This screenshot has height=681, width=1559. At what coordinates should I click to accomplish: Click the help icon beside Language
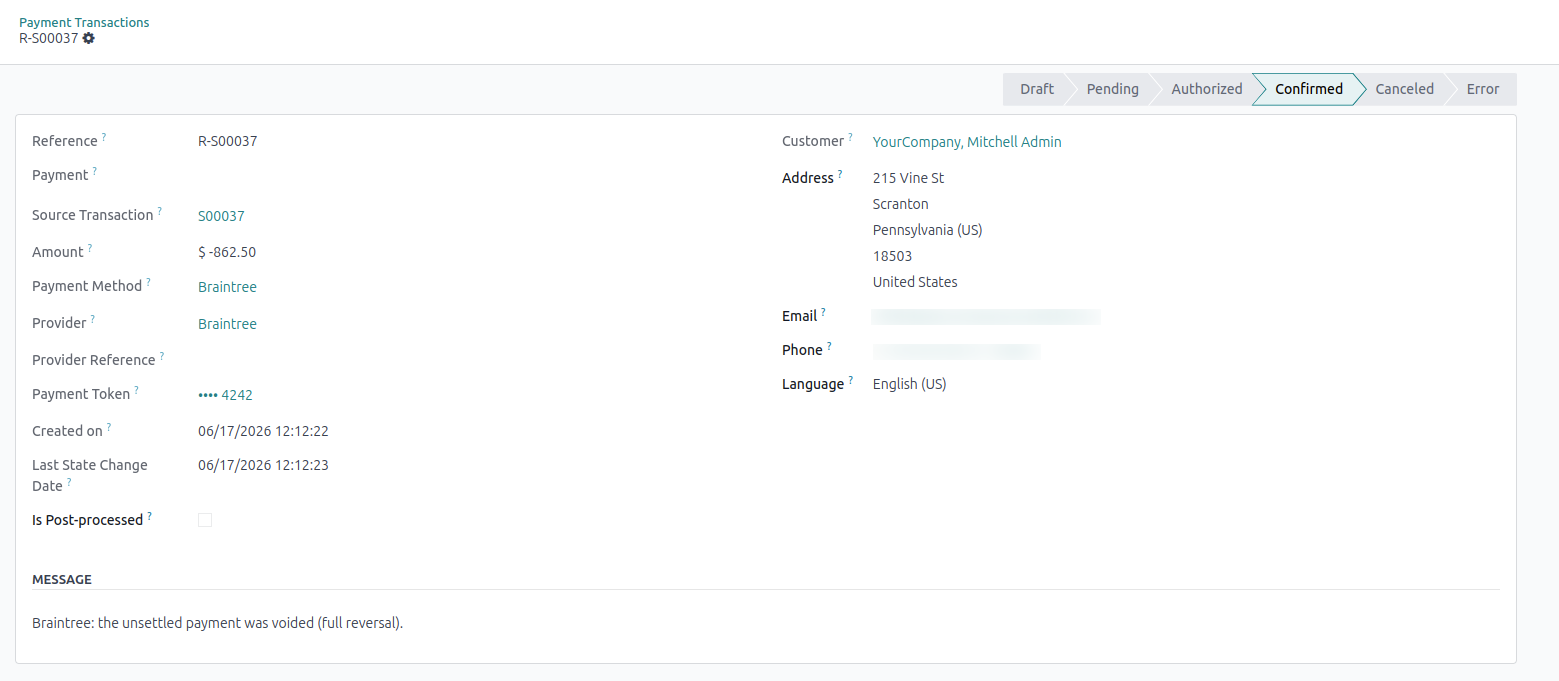(x=851, y=379)
